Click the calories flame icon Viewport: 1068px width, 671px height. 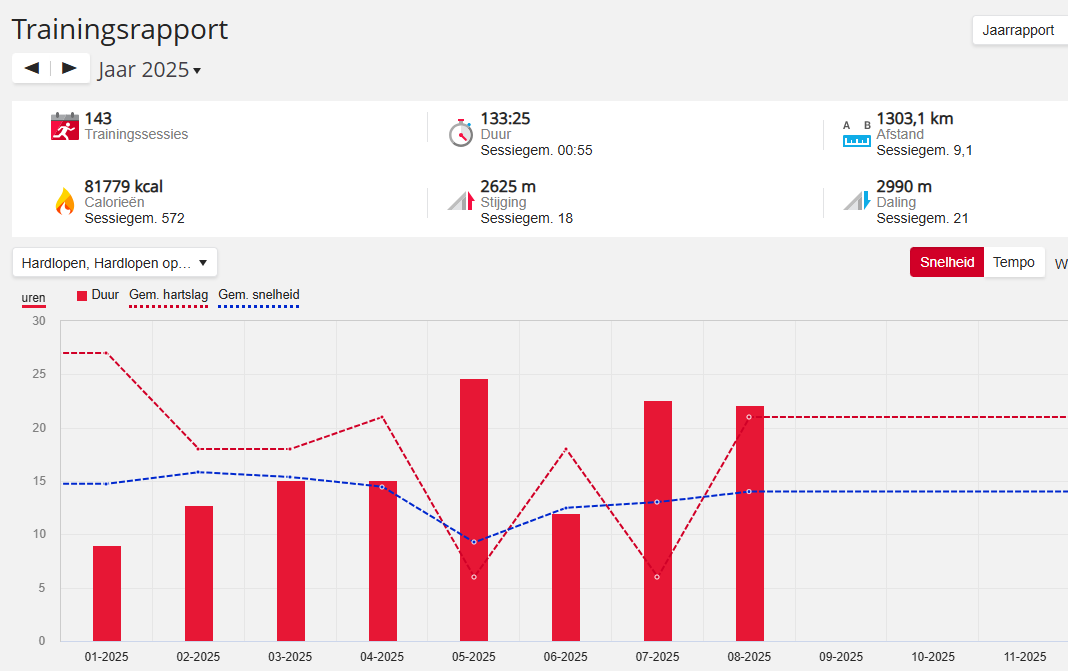point(64,201)
